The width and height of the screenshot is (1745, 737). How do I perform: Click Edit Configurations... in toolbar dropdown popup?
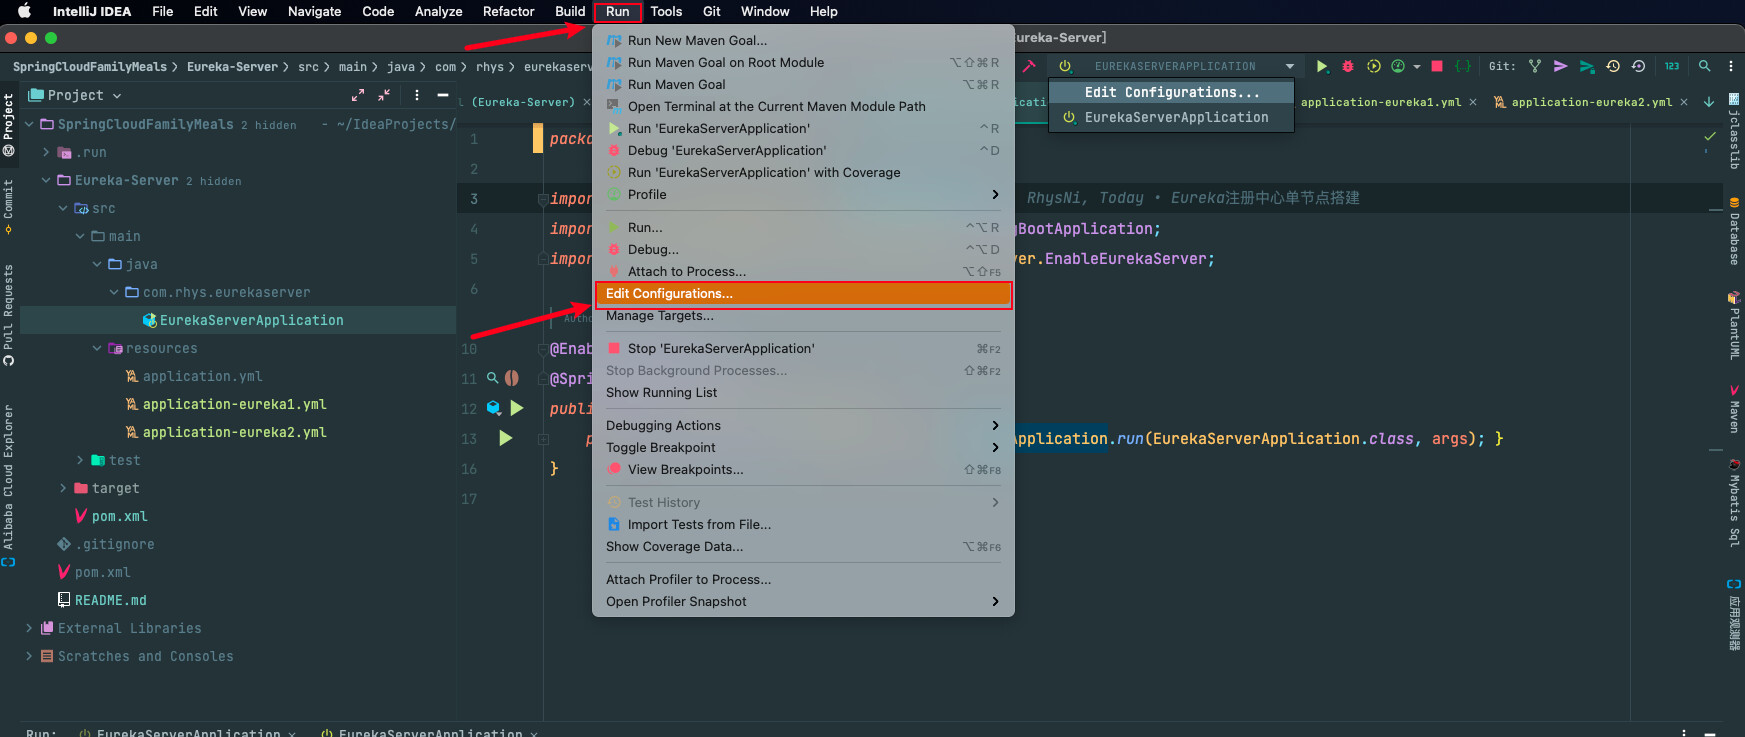click(1171, 92)
